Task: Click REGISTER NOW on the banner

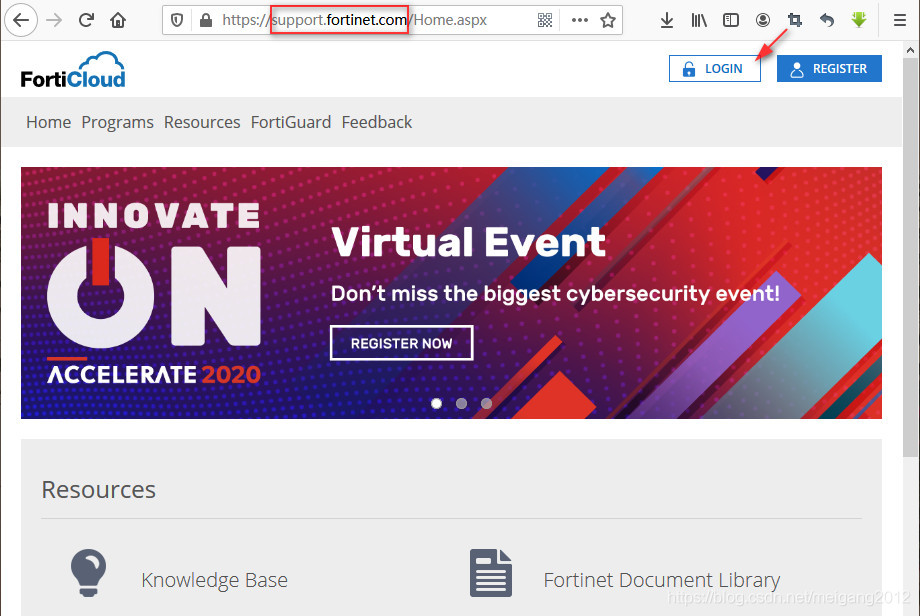Action: [x=401, y=343]
